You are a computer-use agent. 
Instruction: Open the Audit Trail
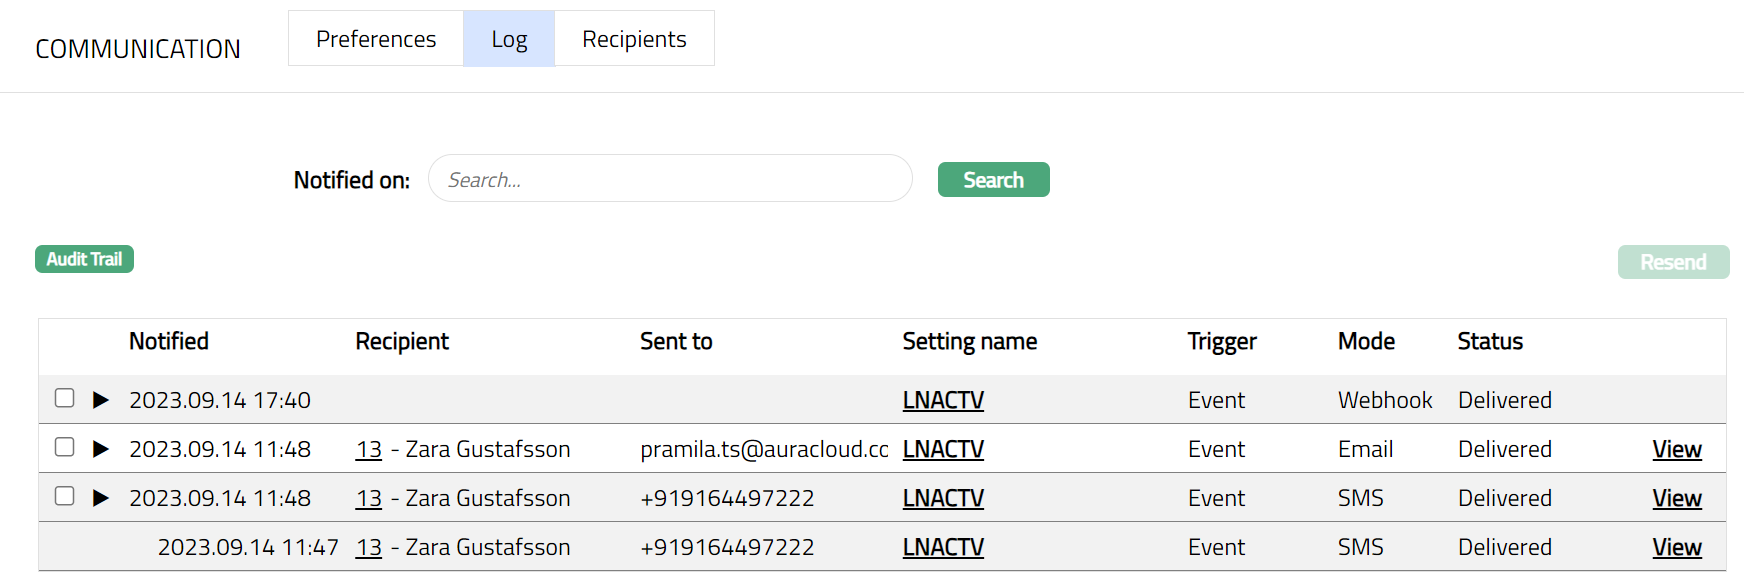tap(84, 259)
